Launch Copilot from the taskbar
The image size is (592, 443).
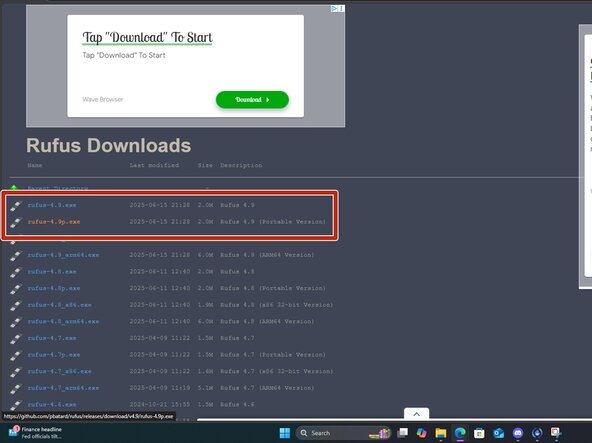421,433
